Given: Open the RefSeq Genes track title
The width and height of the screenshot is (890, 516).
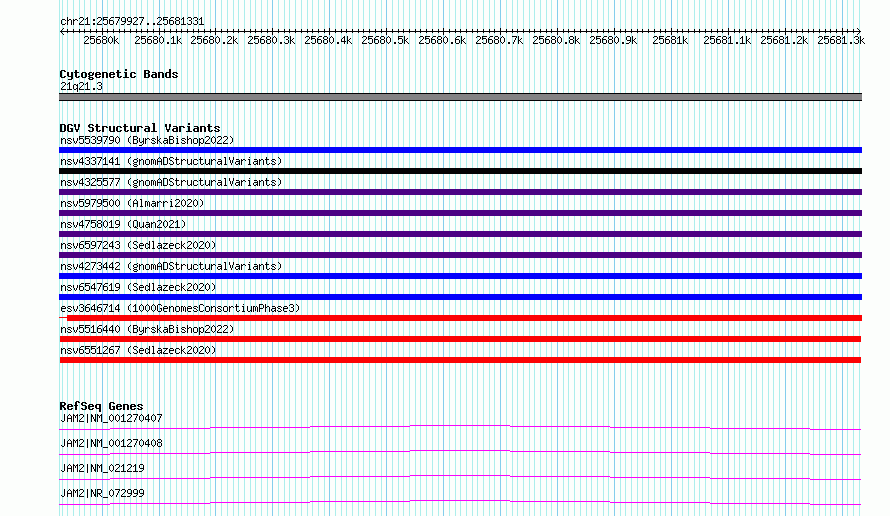Looking at the screenshot, I should tap(101, 406).
